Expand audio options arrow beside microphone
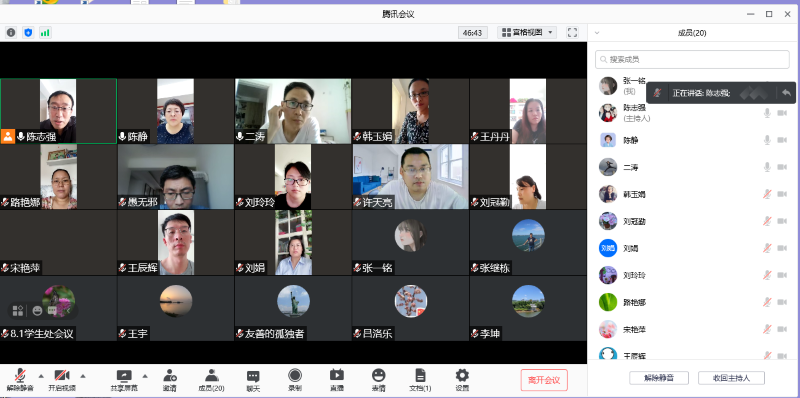This screenshot has height=398, width=800. [x=41, y=376]
